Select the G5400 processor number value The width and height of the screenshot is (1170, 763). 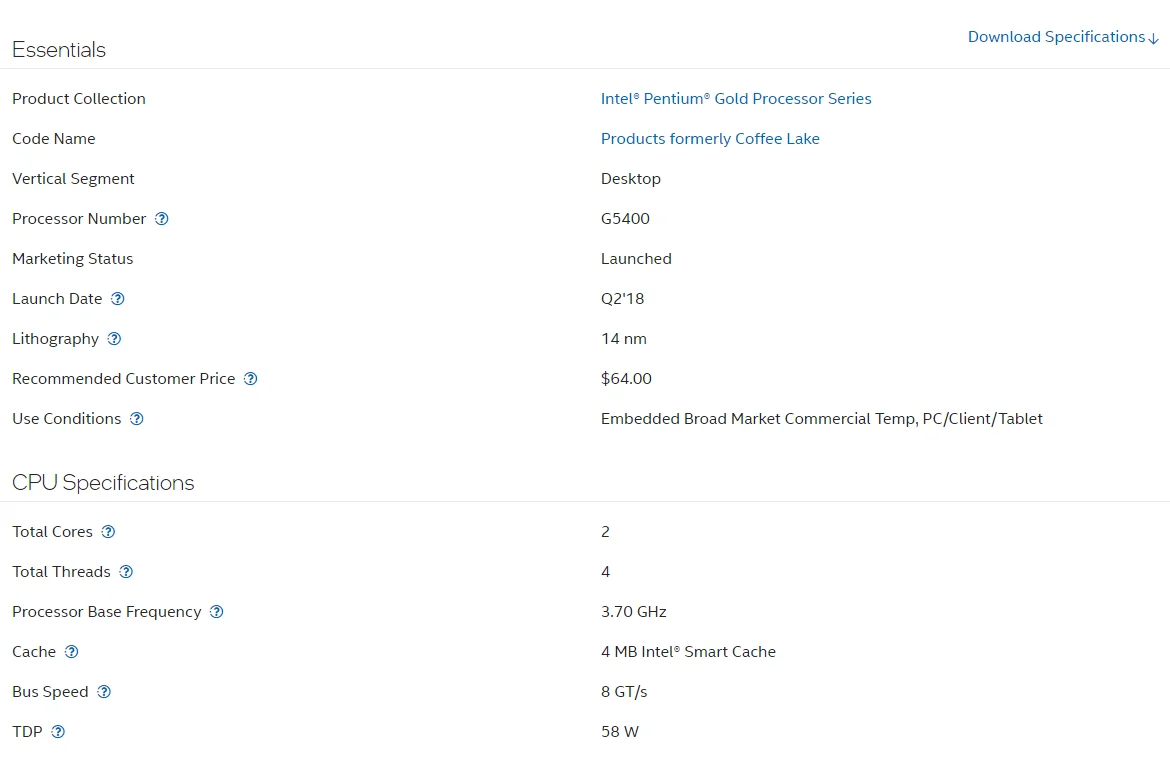tap(625, 219)
